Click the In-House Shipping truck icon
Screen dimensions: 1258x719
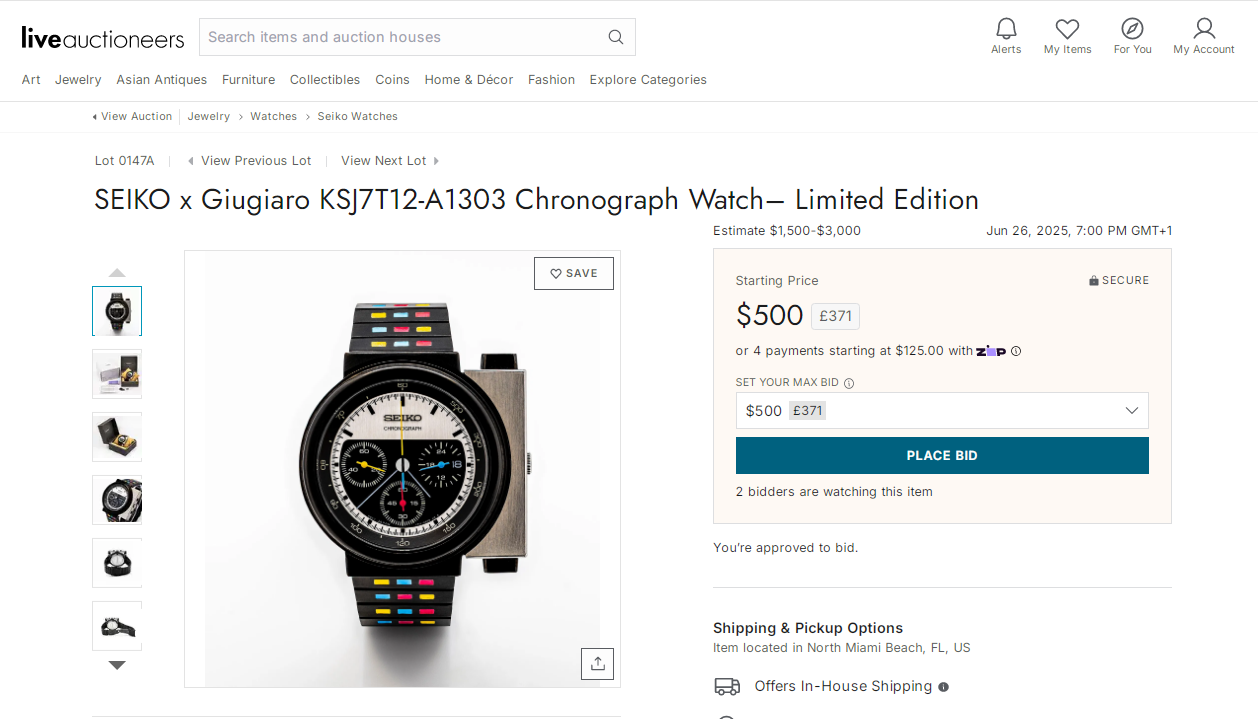tap(727, 686)
